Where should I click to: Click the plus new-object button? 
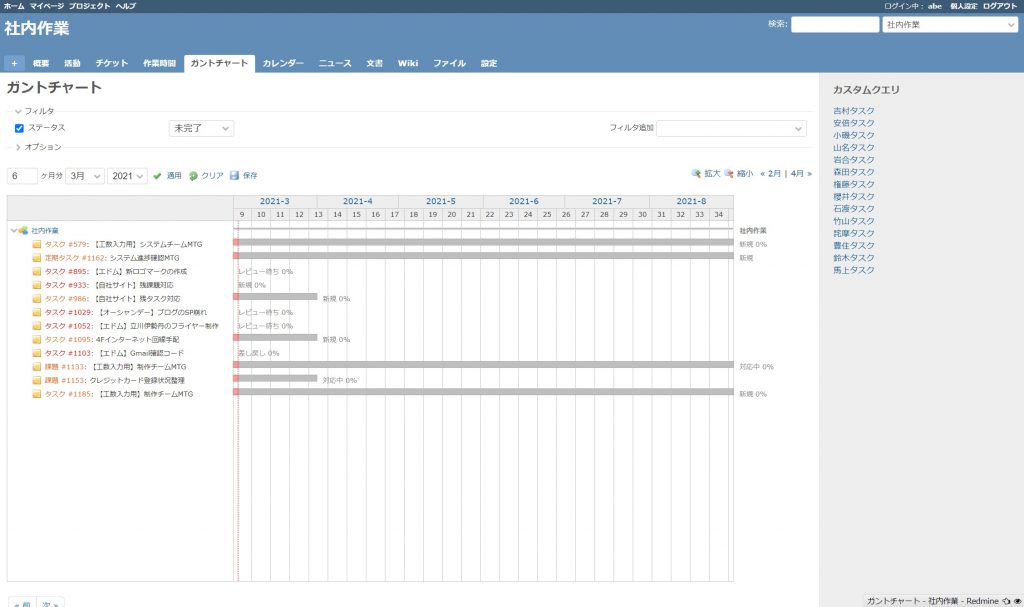14,63
